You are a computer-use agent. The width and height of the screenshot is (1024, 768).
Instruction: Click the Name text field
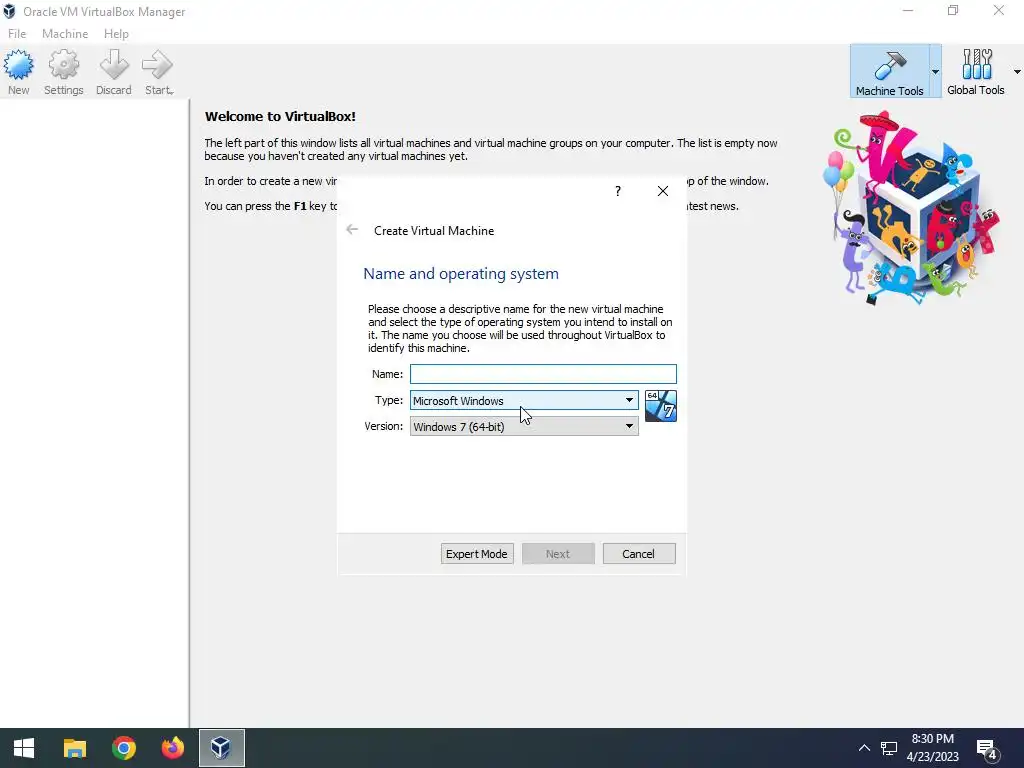coord(543,374)
